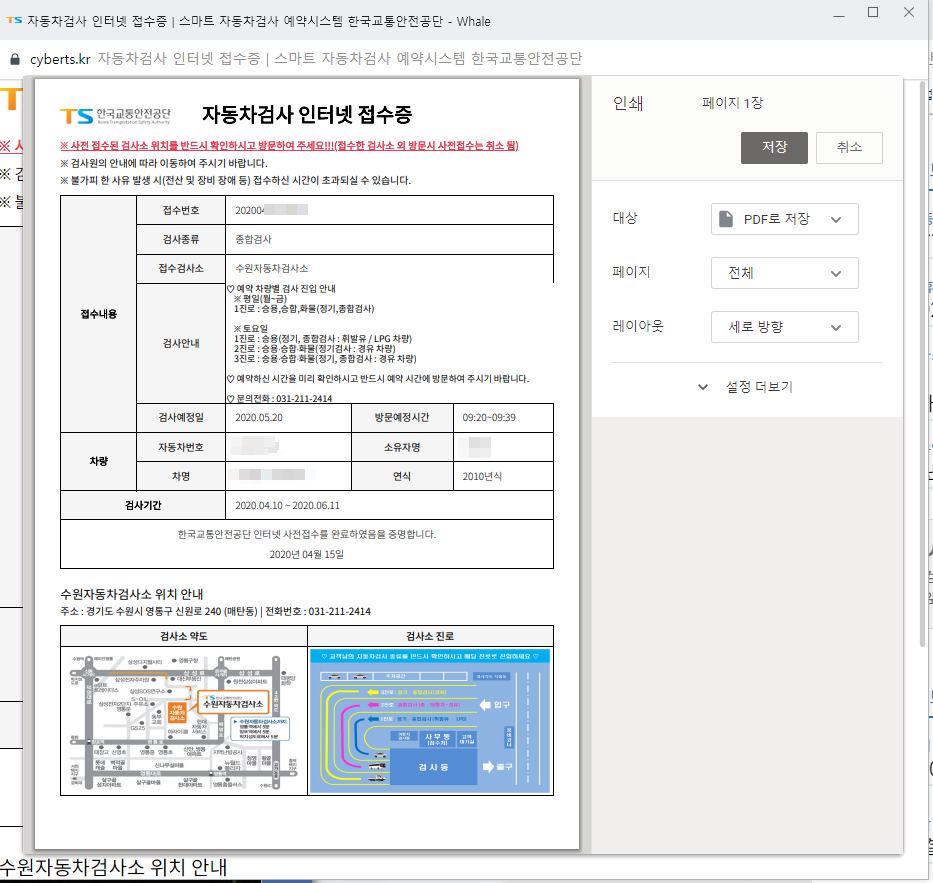Screen dimensions: 933x883
Task: Click the 2020년 04월 15일 issue date
Action: click(x=306, y=555)
